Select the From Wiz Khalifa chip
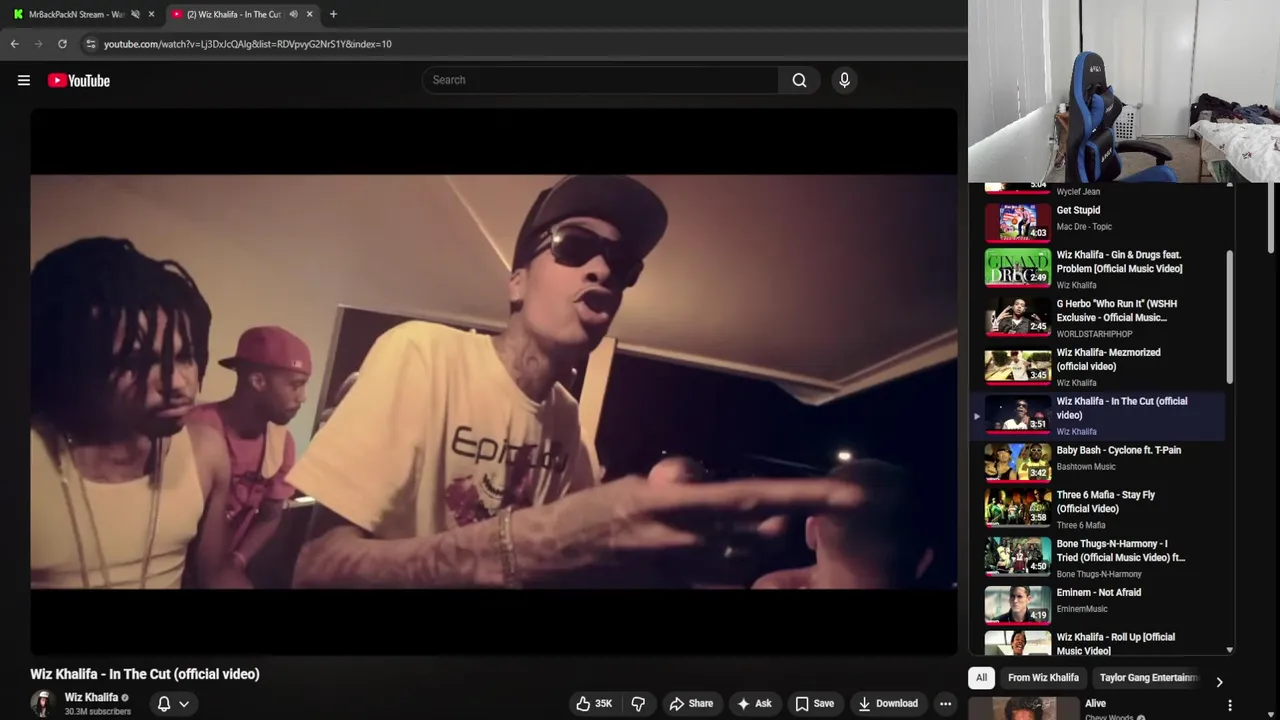This screenshot has width=1280, height=720. coord(1043,678)
